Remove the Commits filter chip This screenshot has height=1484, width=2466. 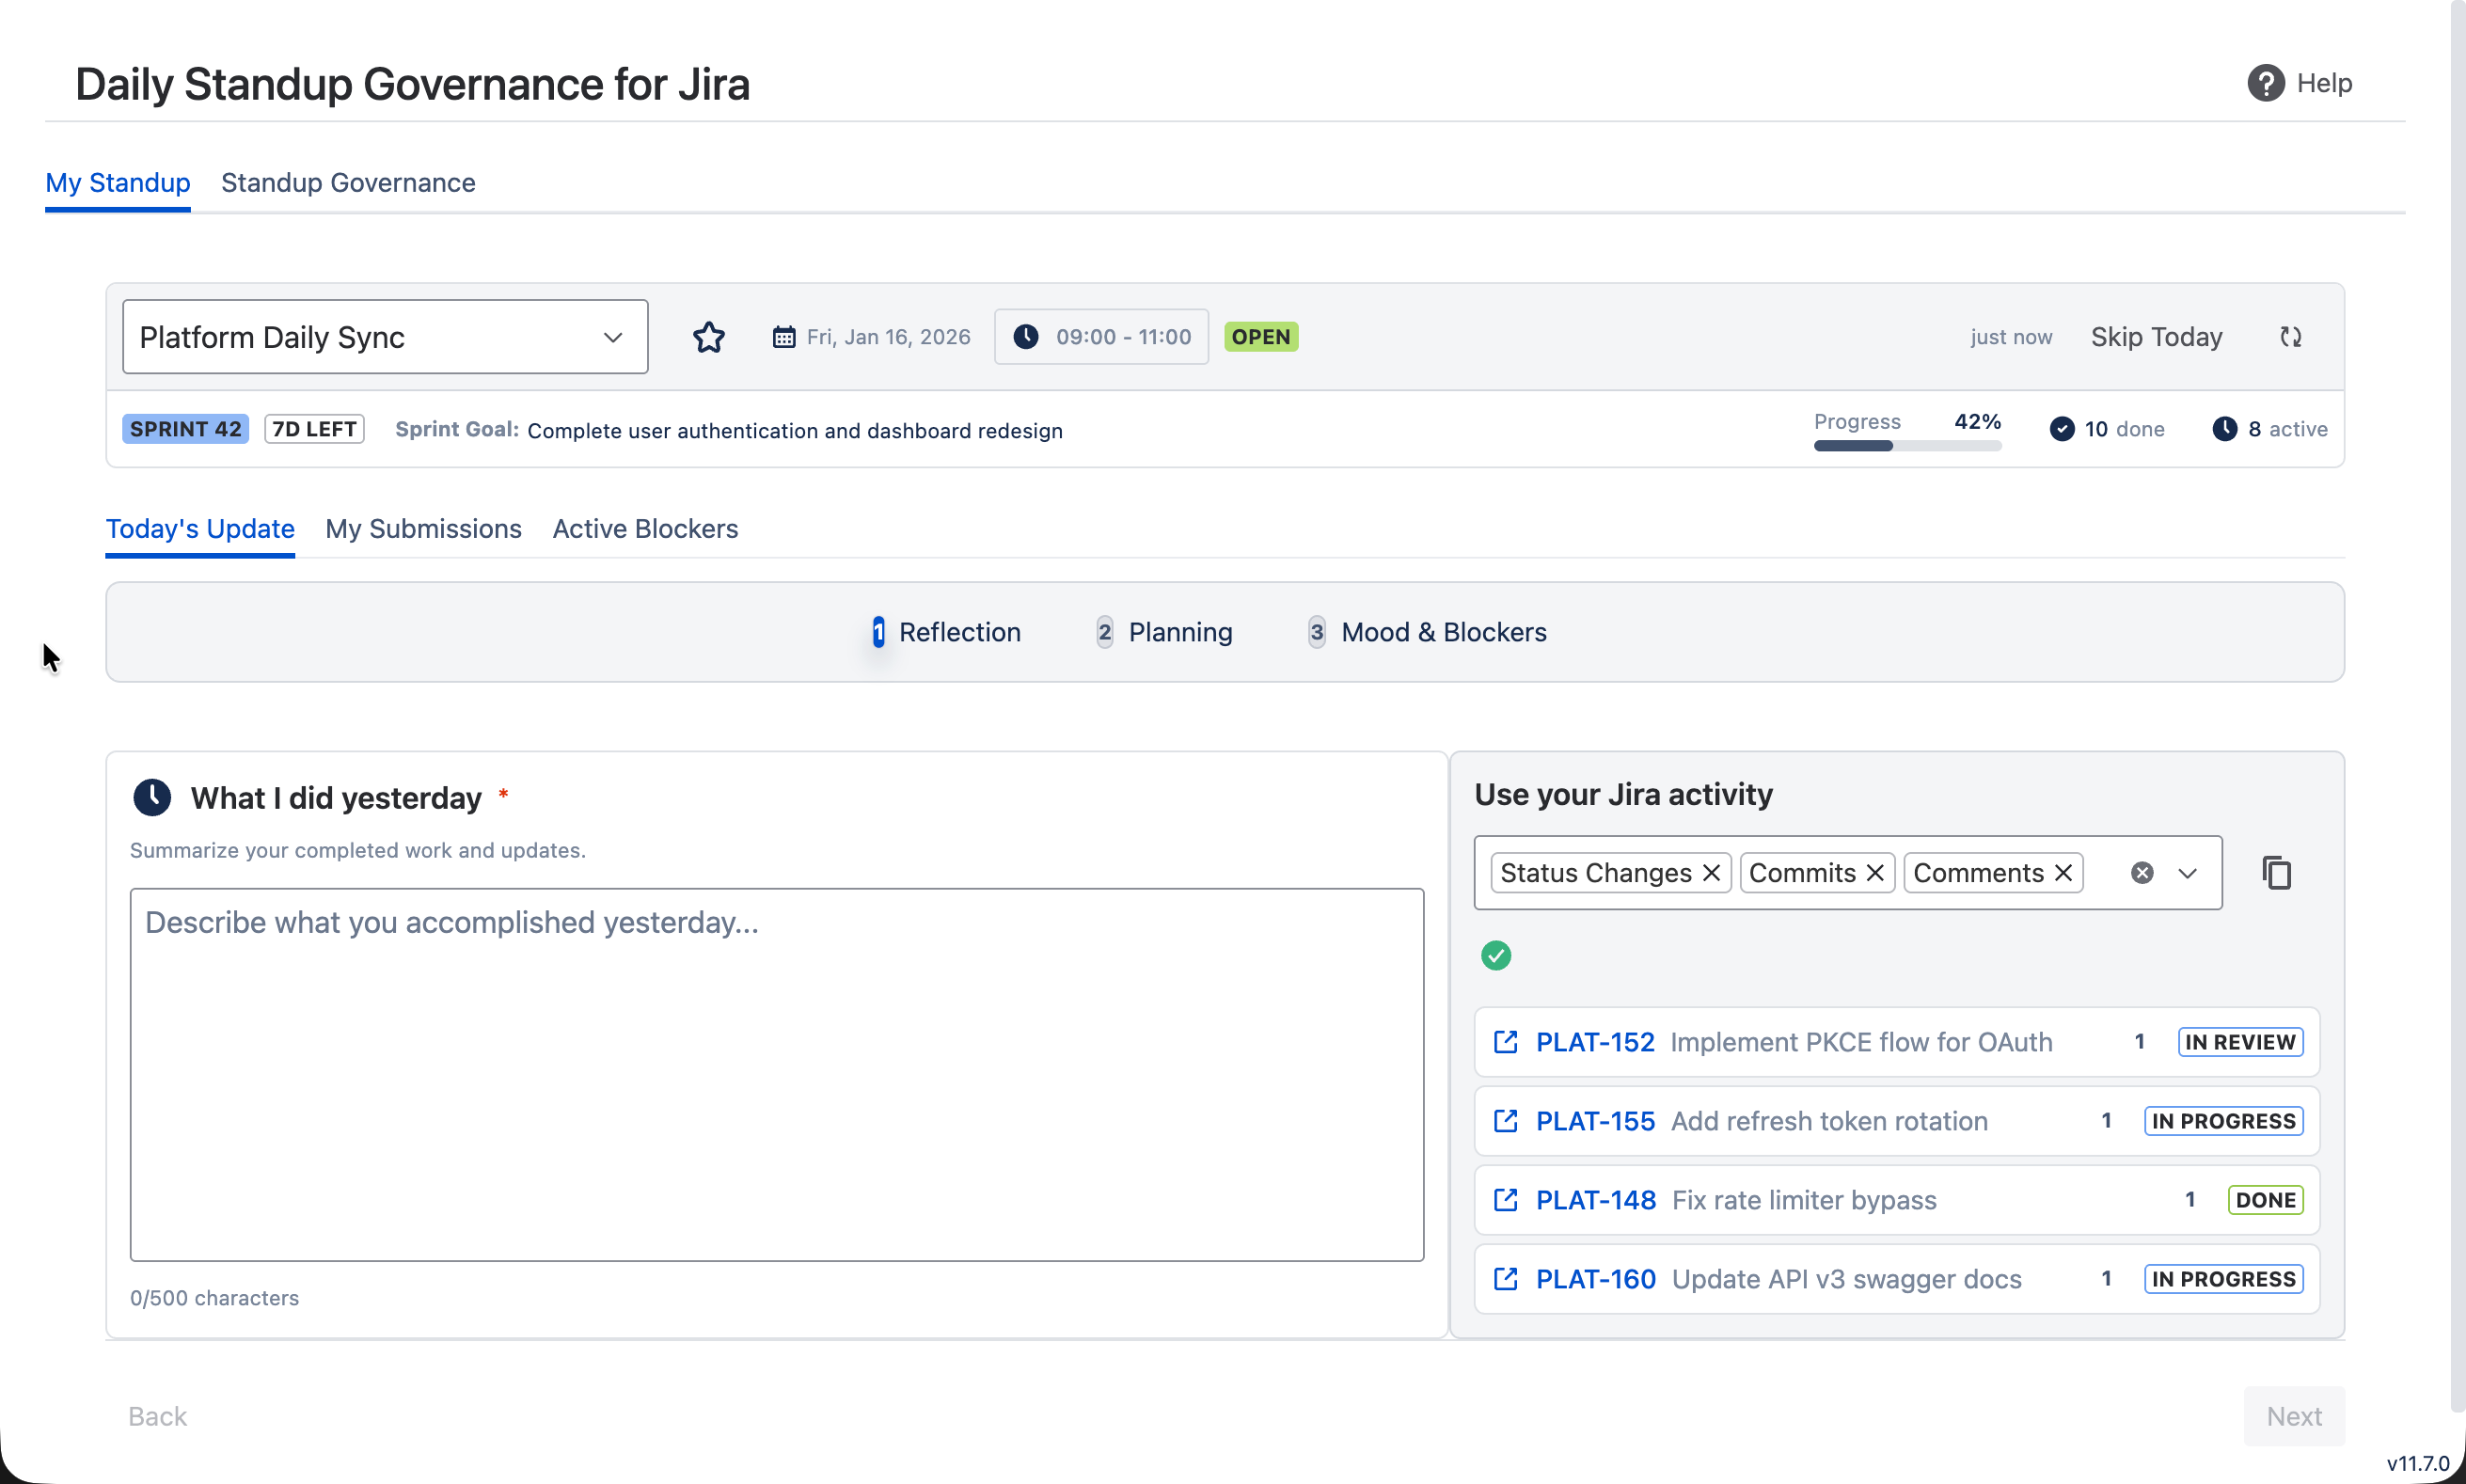pyautogui.click(x=1875, y=872)
